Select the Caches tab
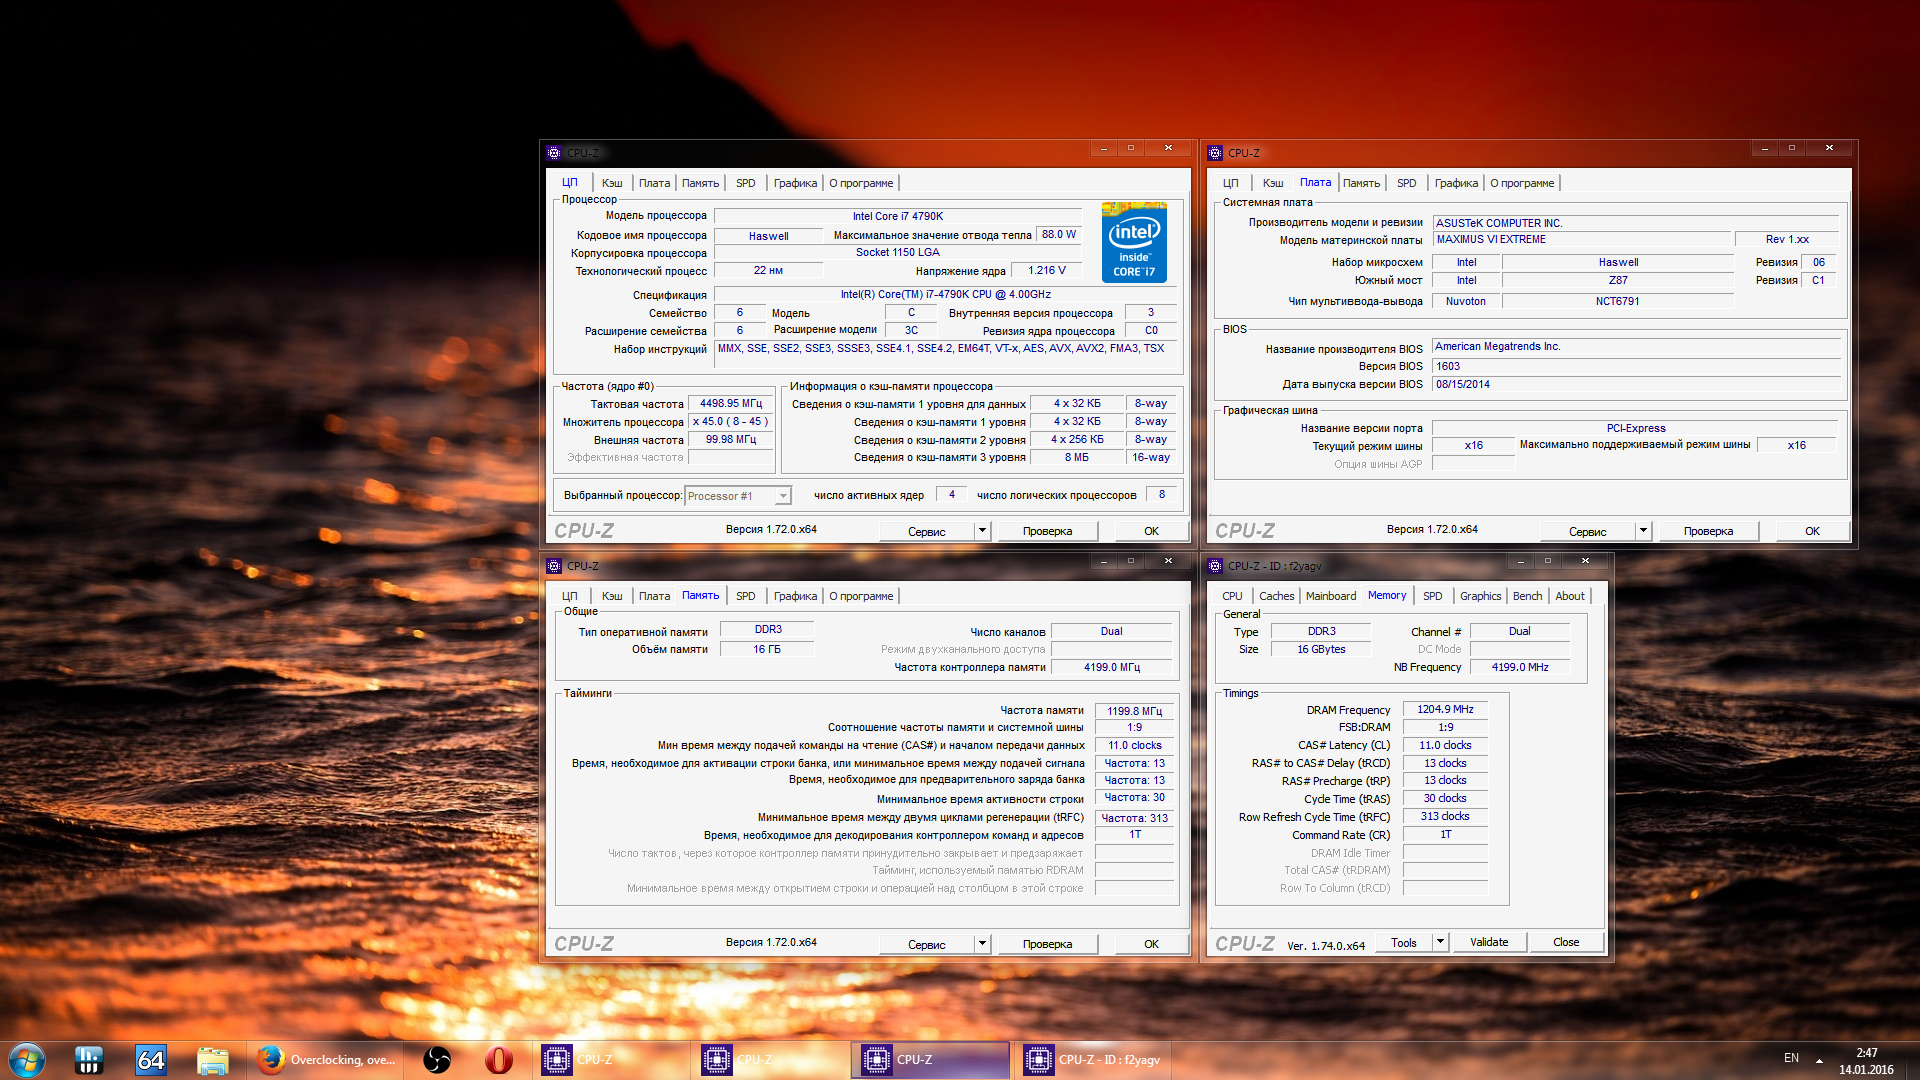This screenshot has height=1080, width=1920. coord(1276,596)
